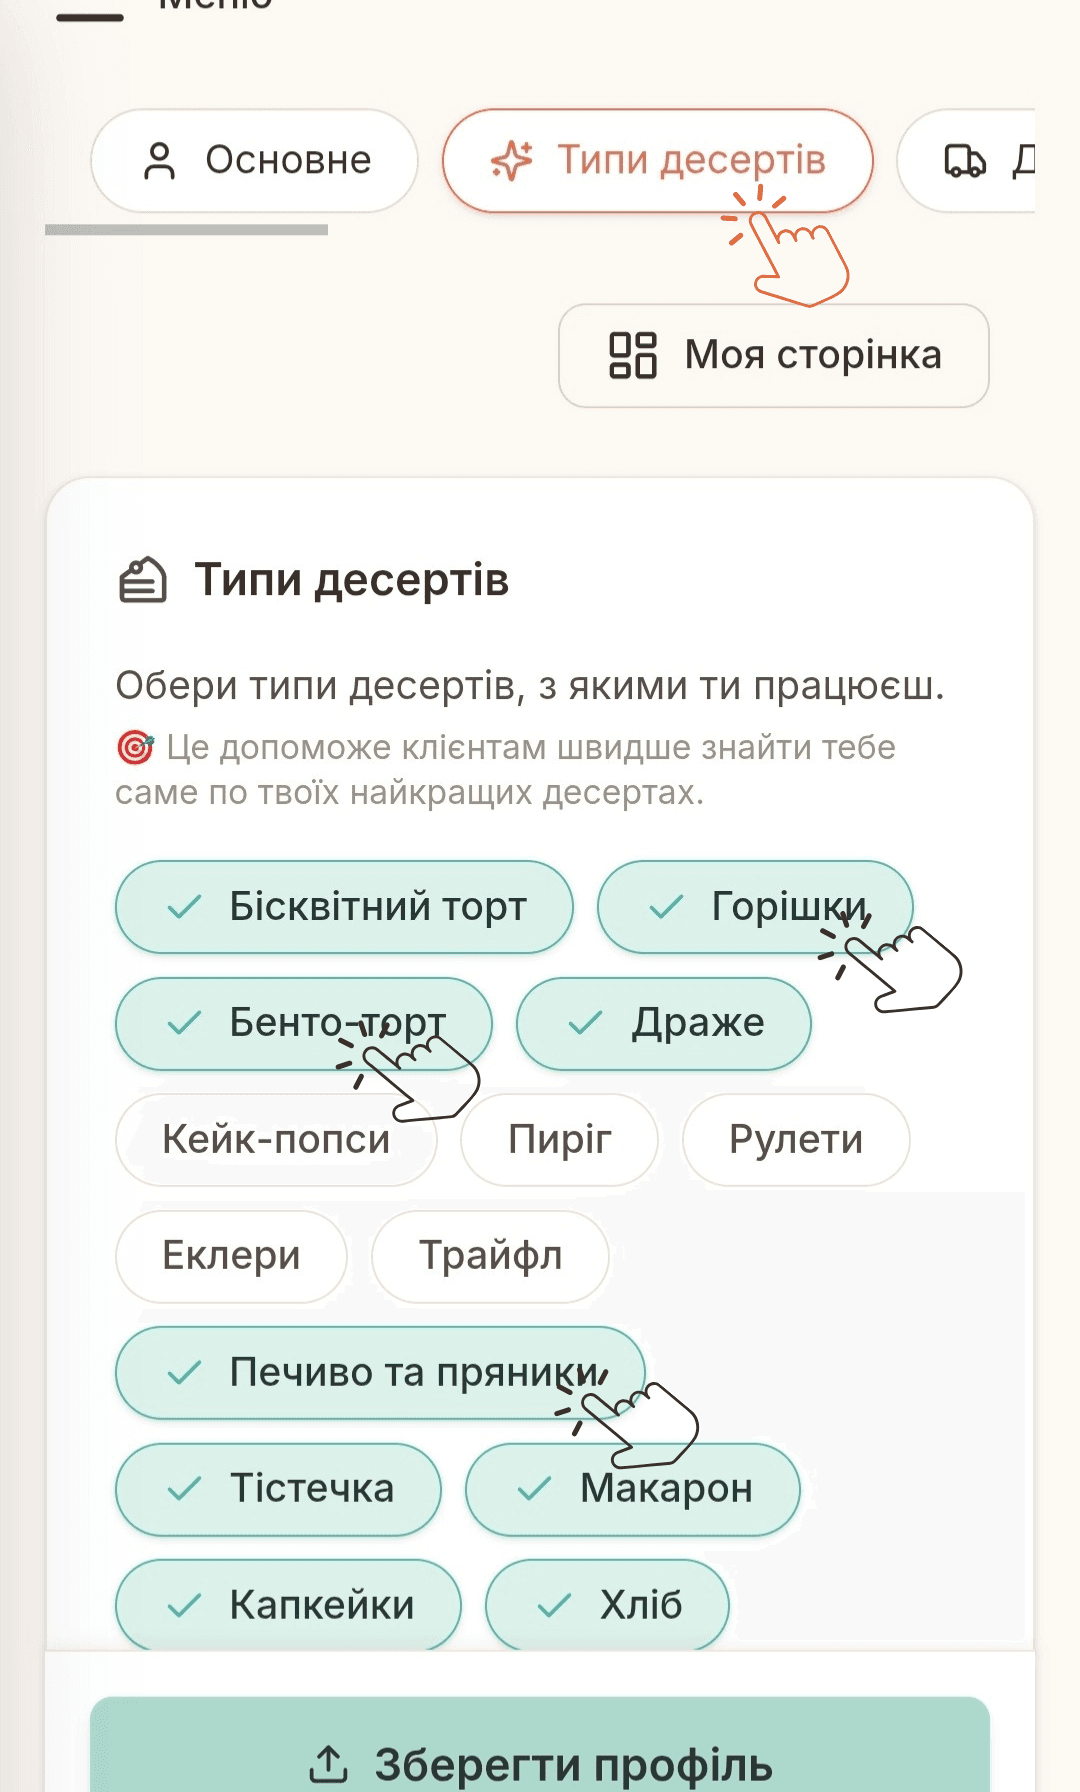Click the sparkle icon in Типи десертів

coord(511,160)
